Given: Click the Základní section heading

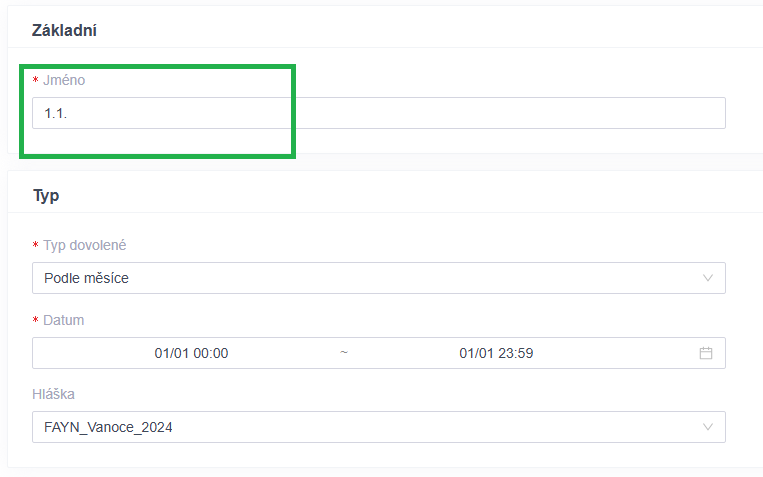Looking at the screenshot, I should click(64, 30).
